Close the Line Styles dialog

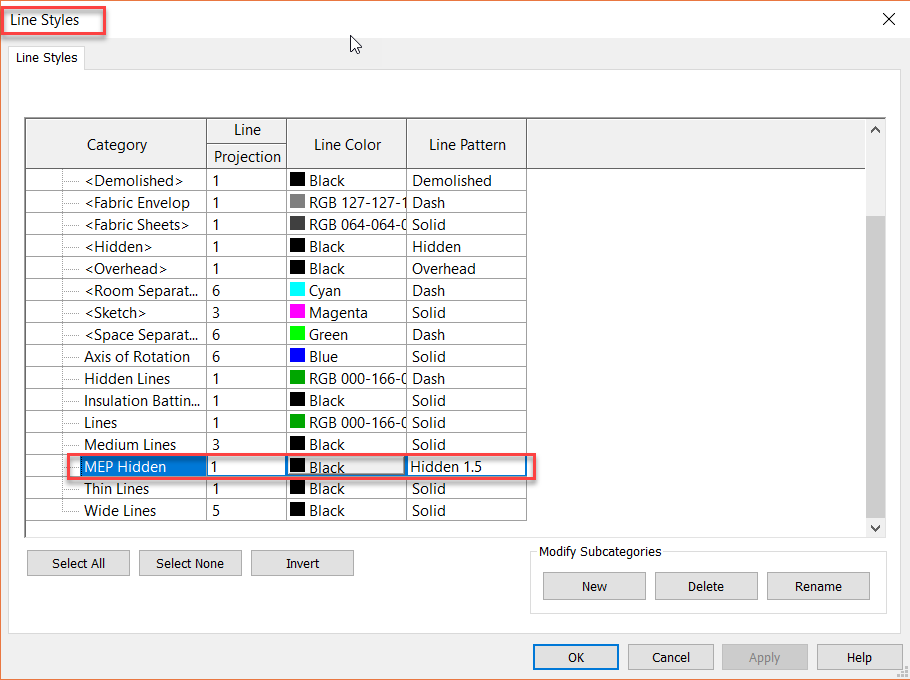coord(889,19)
